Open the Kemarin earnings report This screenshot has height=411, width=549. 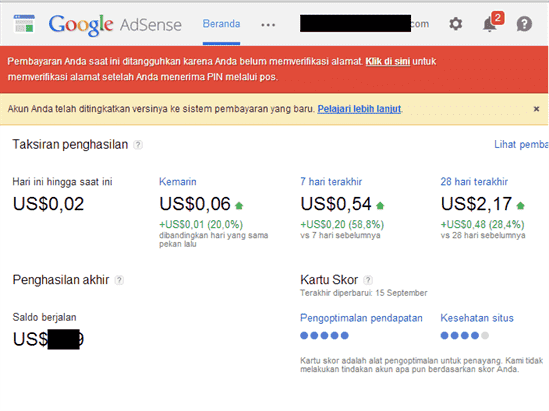[178, 182]
